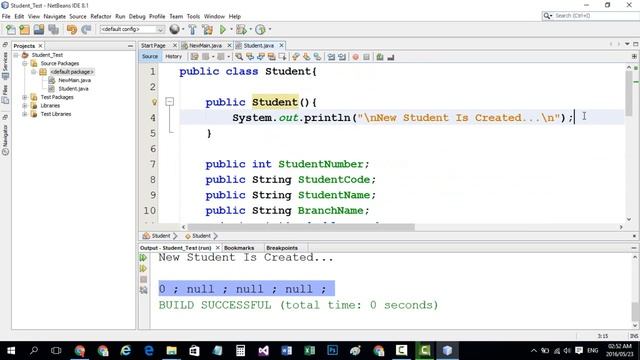Close the Projects panel tab

click(40, 46)
